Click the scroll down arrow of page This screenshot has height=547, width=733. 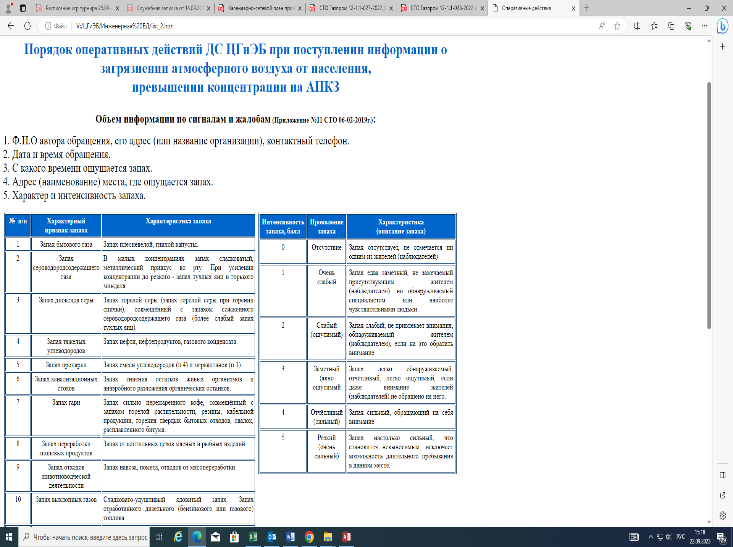(x=709, y=522)
